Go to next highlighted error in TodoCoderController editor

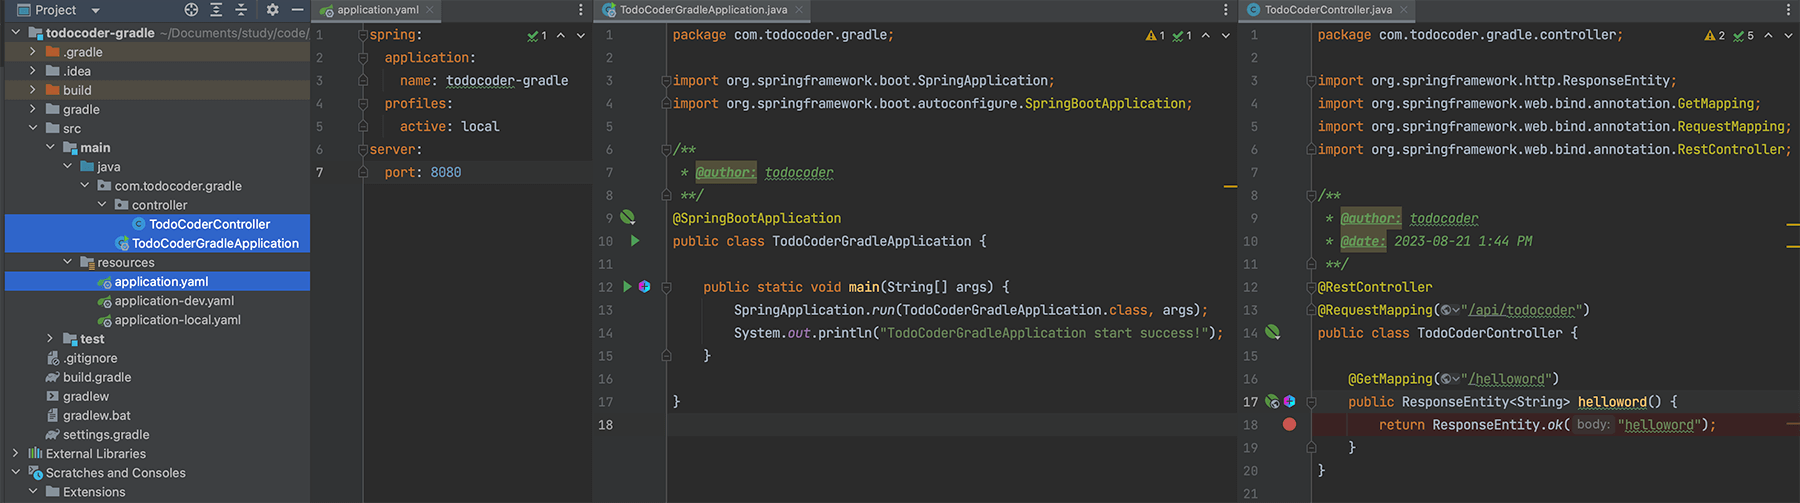[x=1789, y=36]
